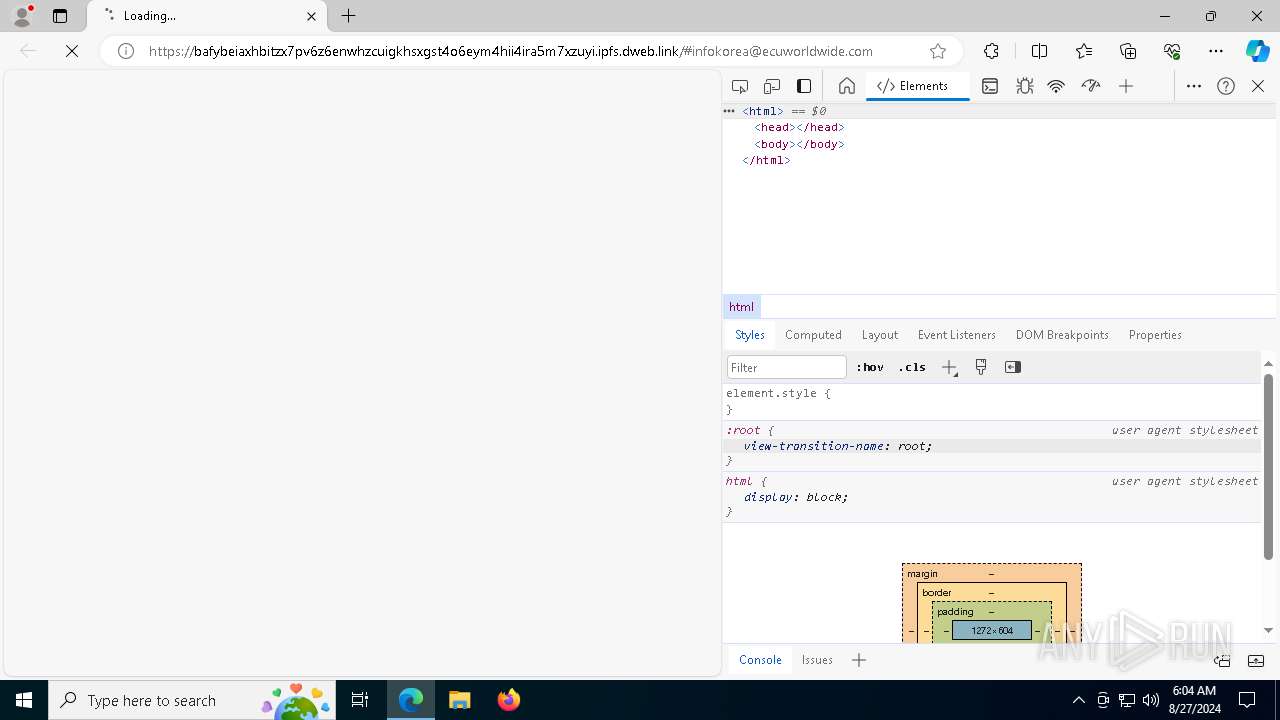Viewport: 1280px width, 720px height.
Task: Select the <html> node in DOM tree
Action: pyautogui.click(x=763, y=111)
